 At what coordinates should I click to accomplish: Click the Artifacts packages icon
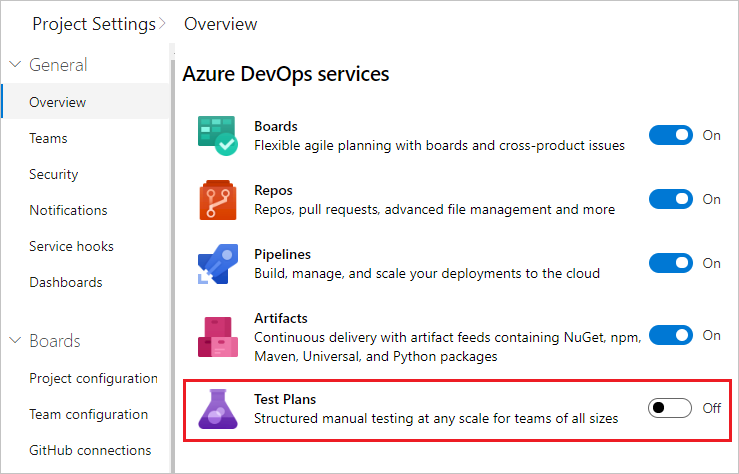(x=218, y=337)
